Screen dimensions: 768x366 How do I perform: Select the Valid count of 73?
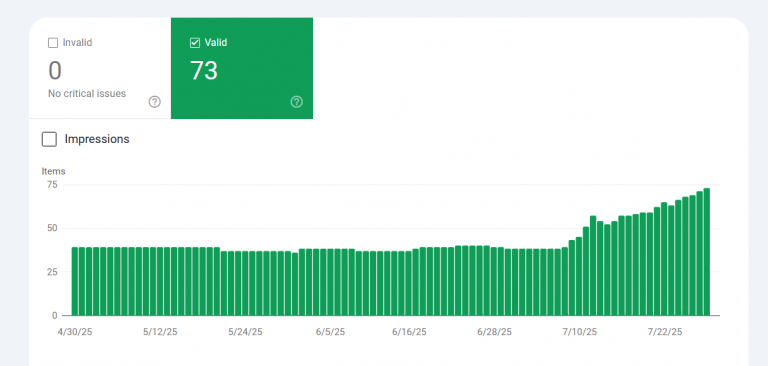pos(204,71)
